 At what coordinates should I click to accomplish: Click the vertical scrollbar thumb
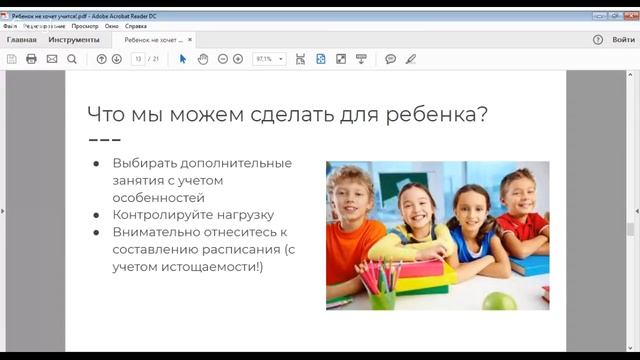[630, 229]
